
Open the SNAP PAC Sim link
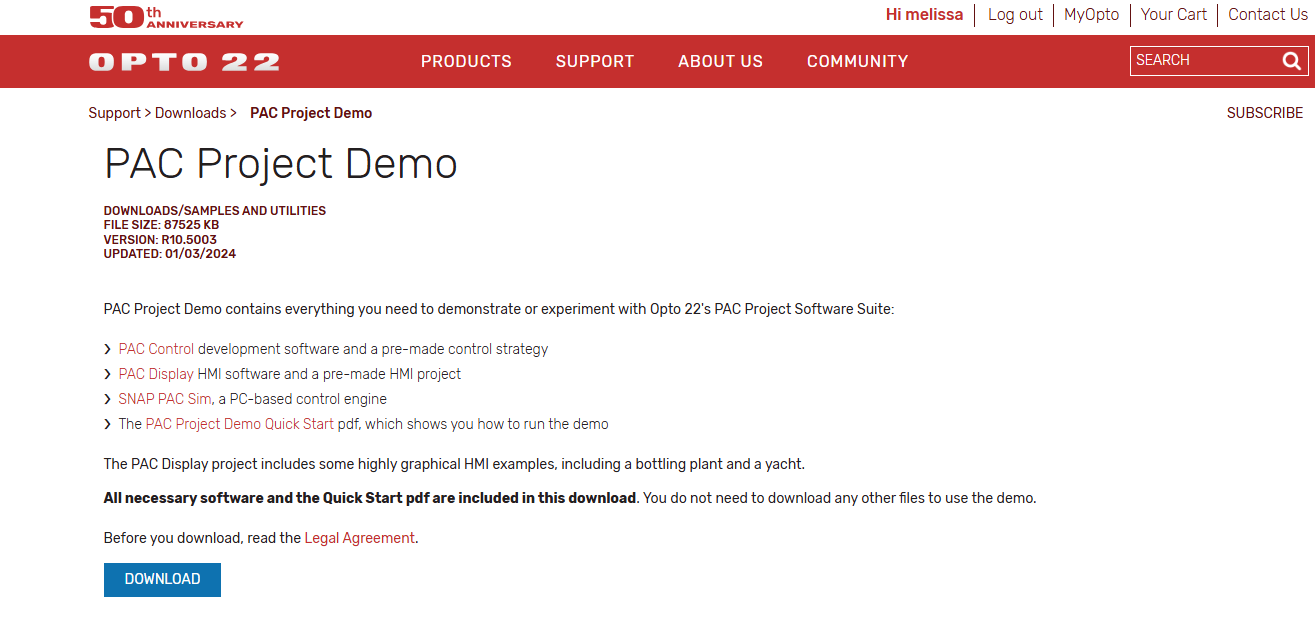pos(165,399)
